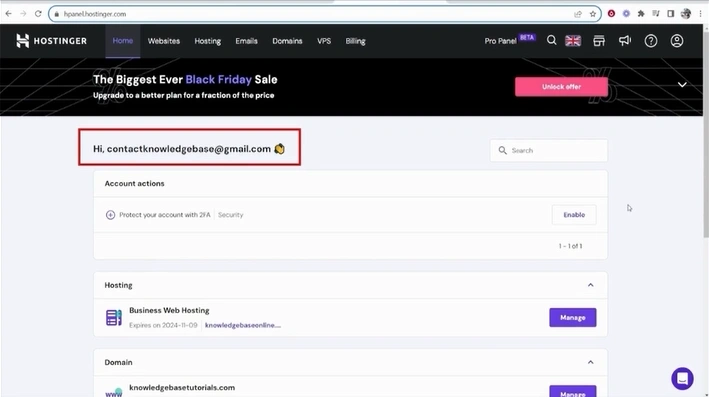Open the help question mark icon
Viewport: 709px width, 397px height.
pos(651,41)
